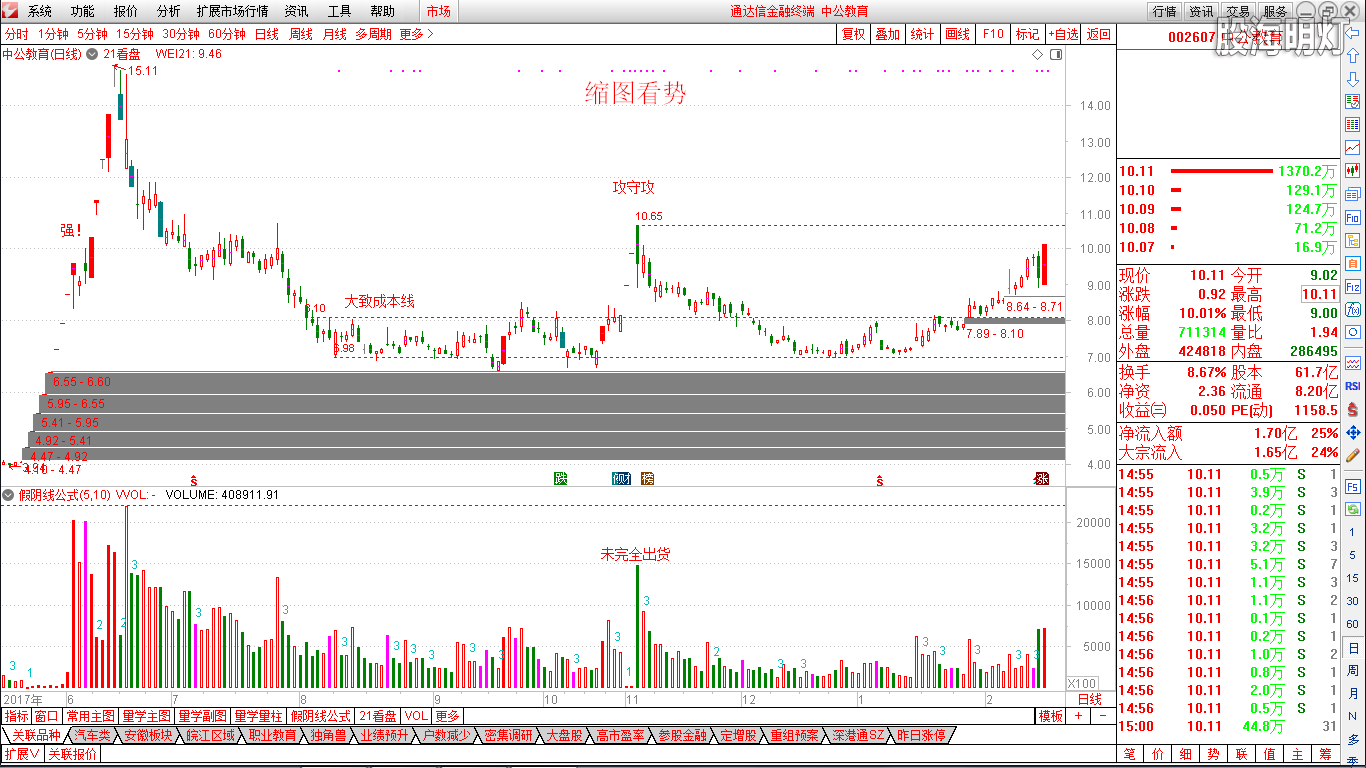1366x768 pixels.
Task: Click the FS sidebar icon
Action: point(1353,486)
